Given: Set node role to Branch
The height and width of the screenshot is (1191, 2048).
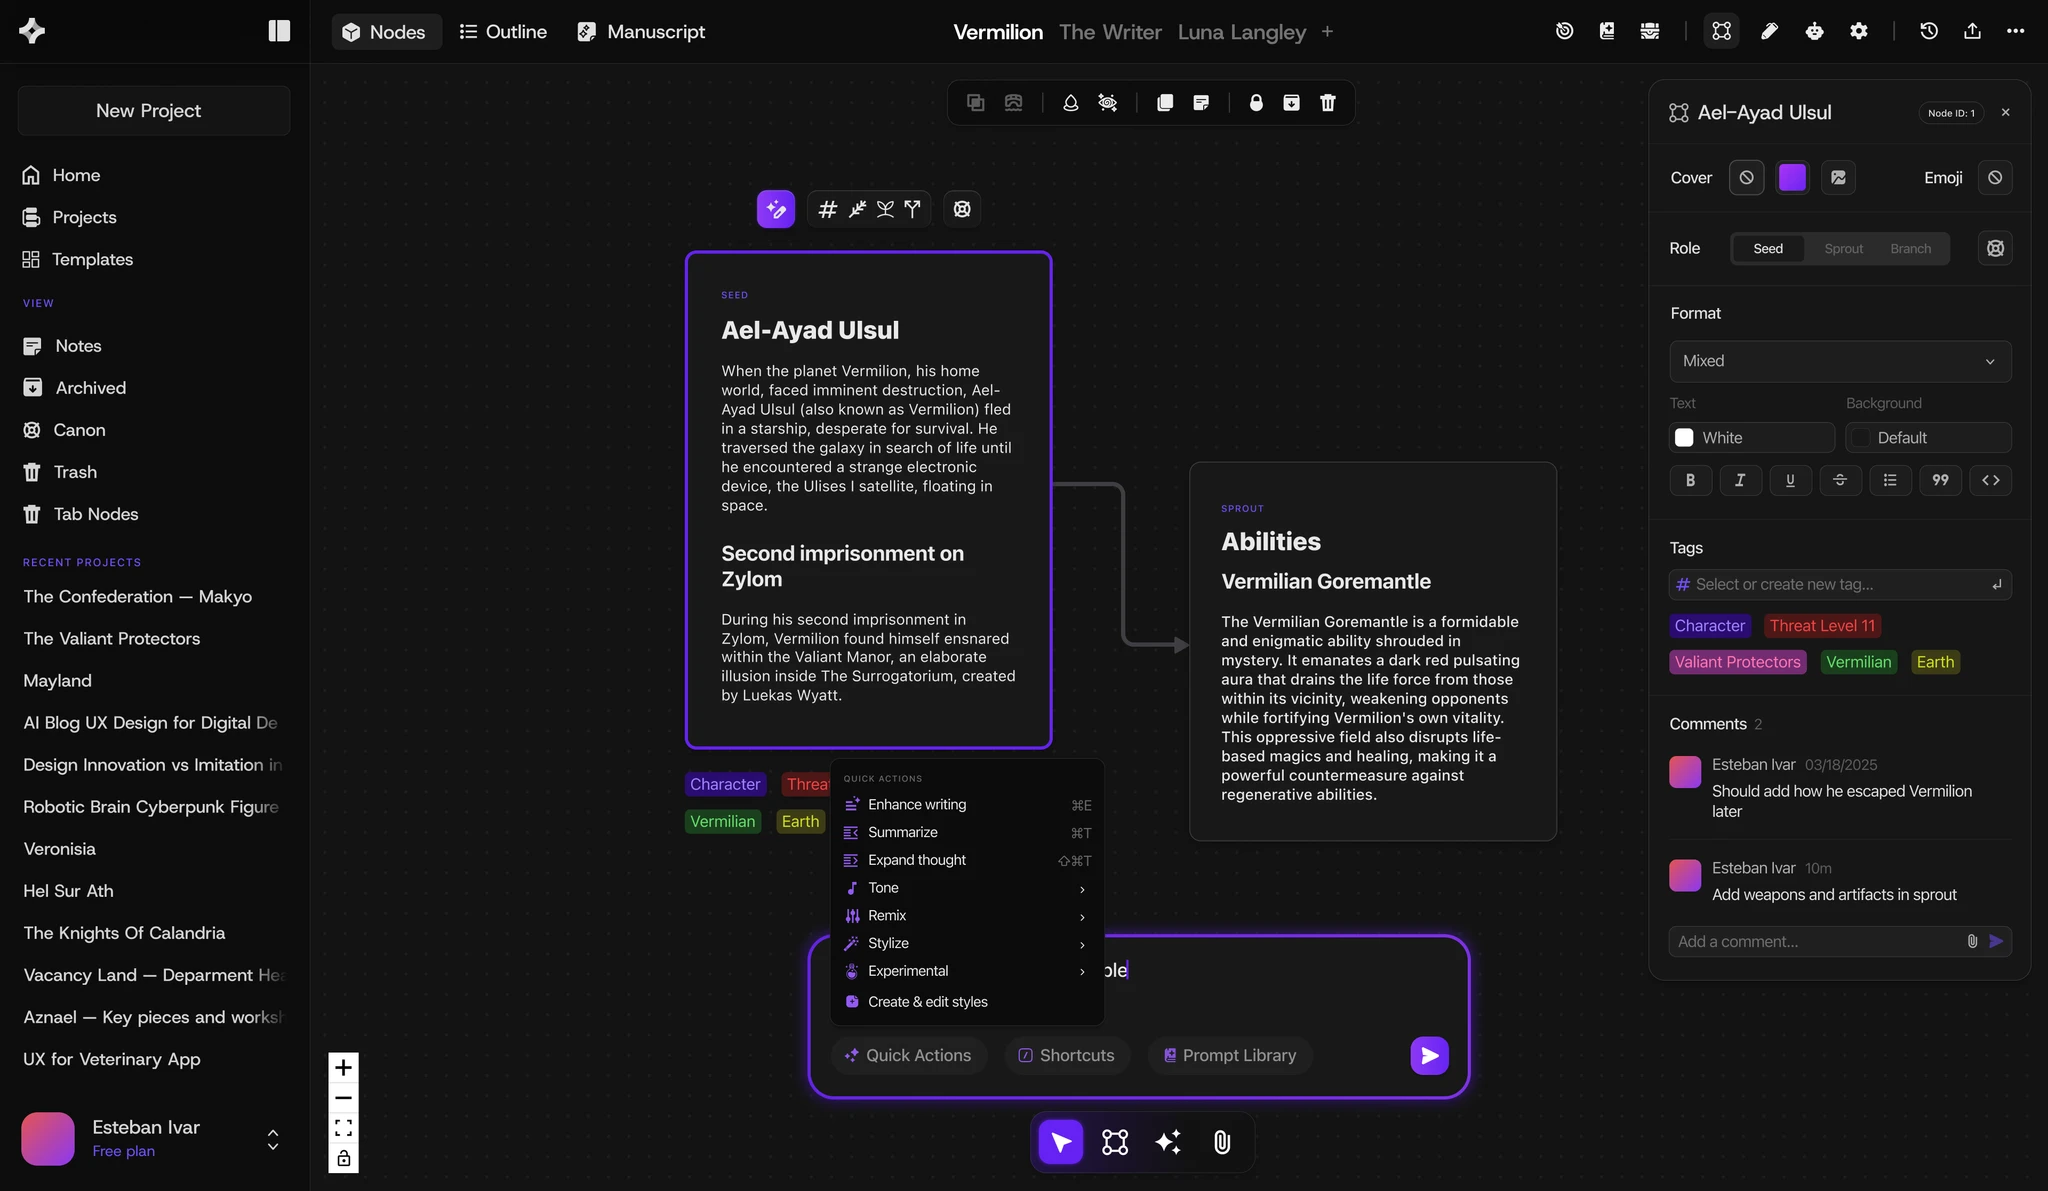Looking at the screenshot, I should pyautogui.click(x=1910, y=248).
